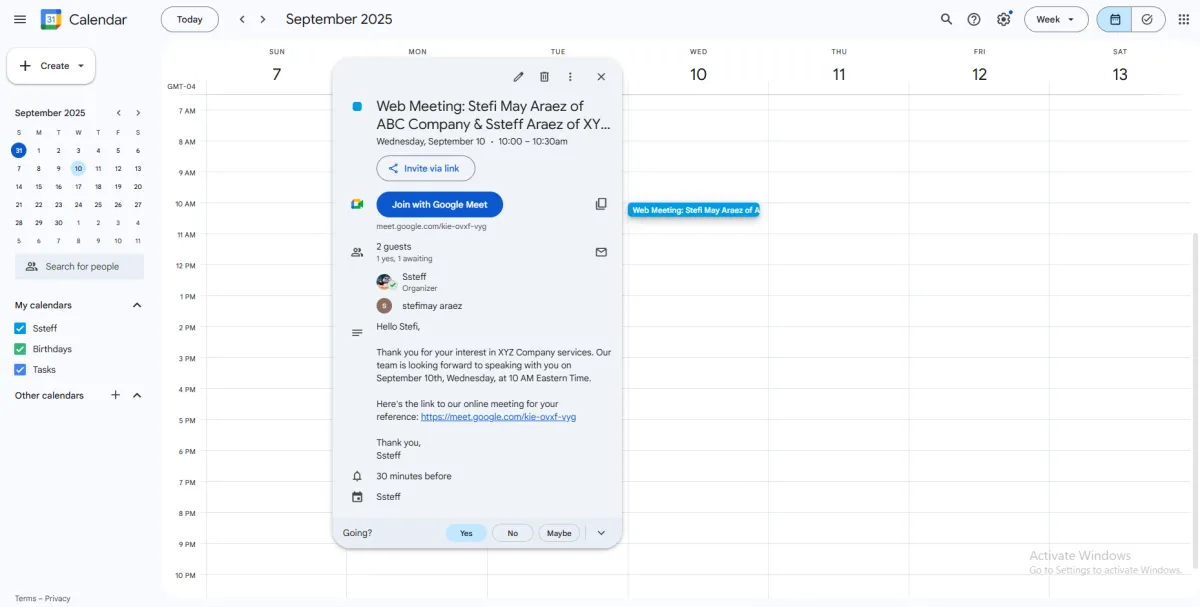Screen dimensions: 1200x607
Task: Click the Google Calendar logo
Action: pos(51,19)
